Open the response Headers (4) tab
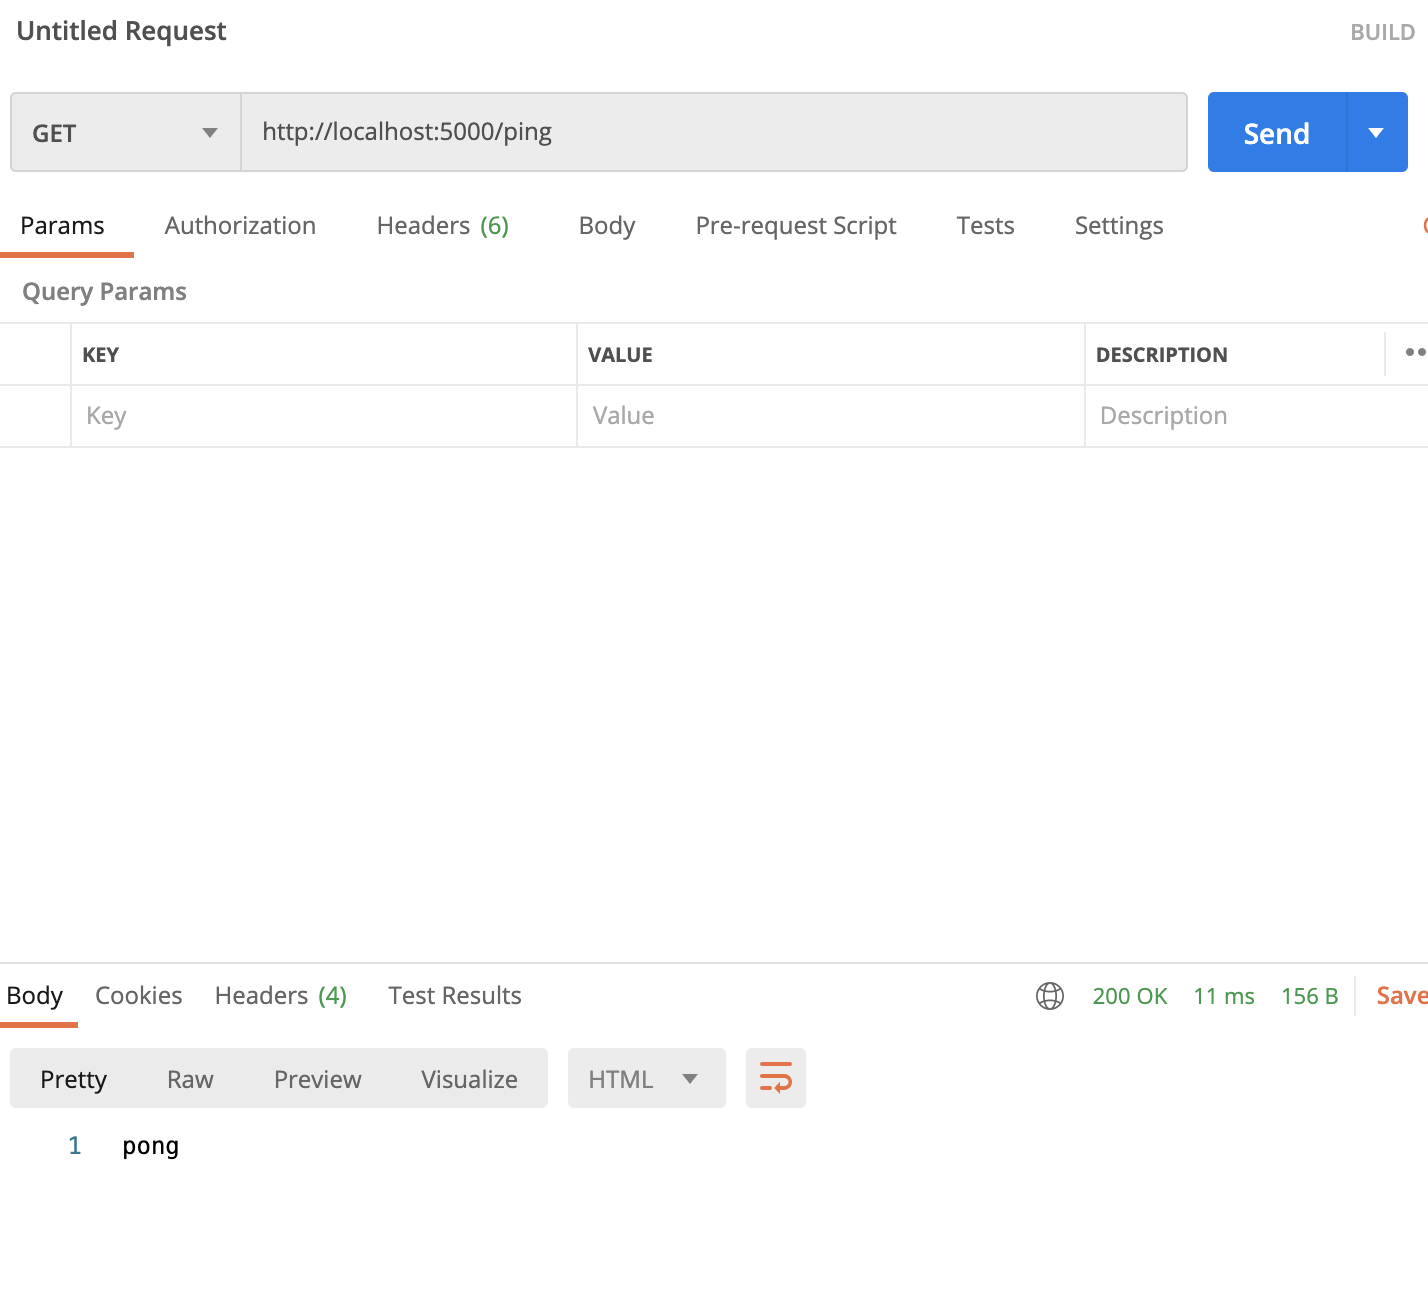The image size is (1428, 1296). [x=281, y=996]
